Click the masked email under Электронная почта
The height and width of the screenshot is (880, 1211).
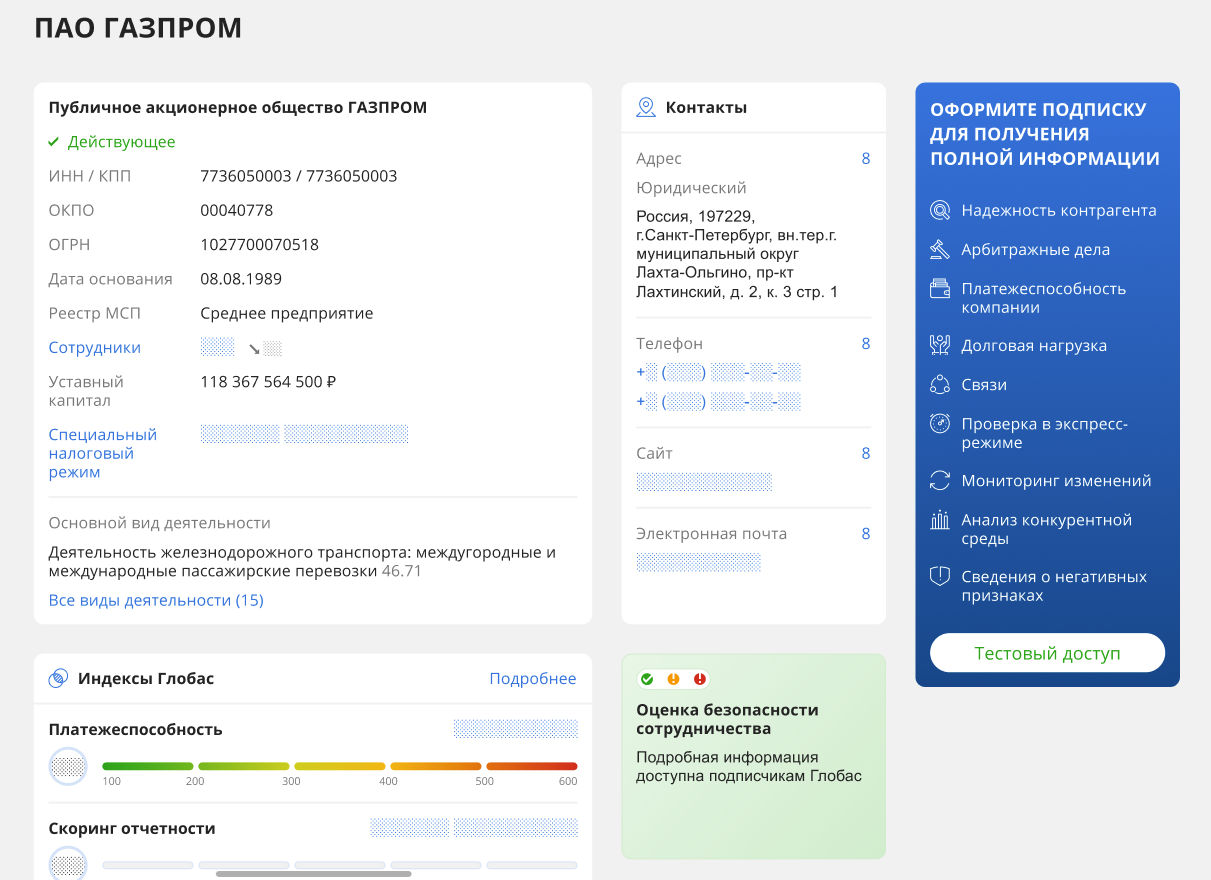click(699, 562)
